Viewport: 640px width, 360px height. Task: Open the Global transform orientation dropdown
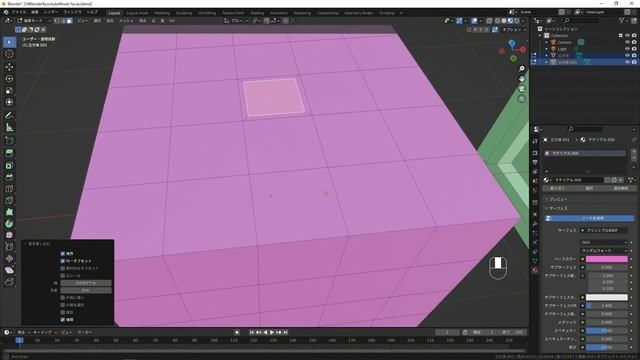[x=237, y=20]
